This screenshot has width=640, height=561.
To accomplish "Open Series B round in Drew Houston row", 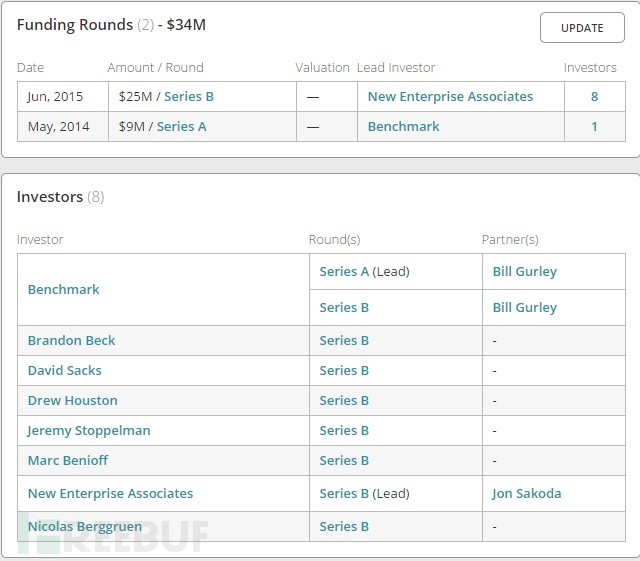I will [344, 401].
